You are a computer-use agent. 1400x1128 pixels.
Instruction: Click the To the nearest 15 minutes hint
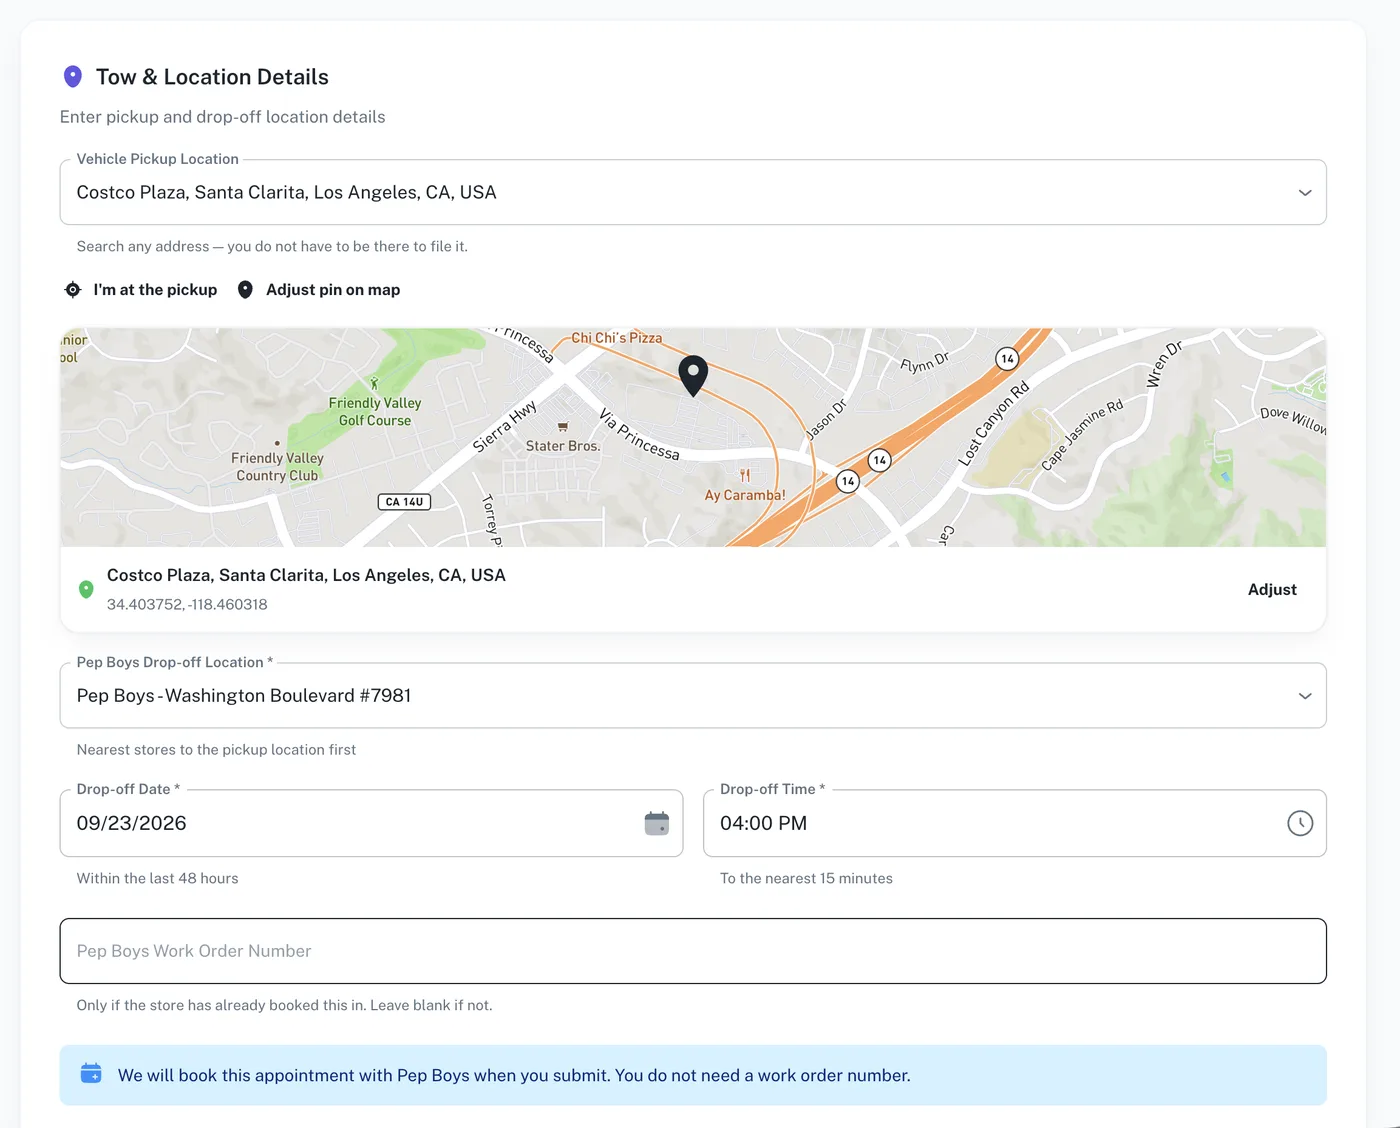[x=806, y=878]
